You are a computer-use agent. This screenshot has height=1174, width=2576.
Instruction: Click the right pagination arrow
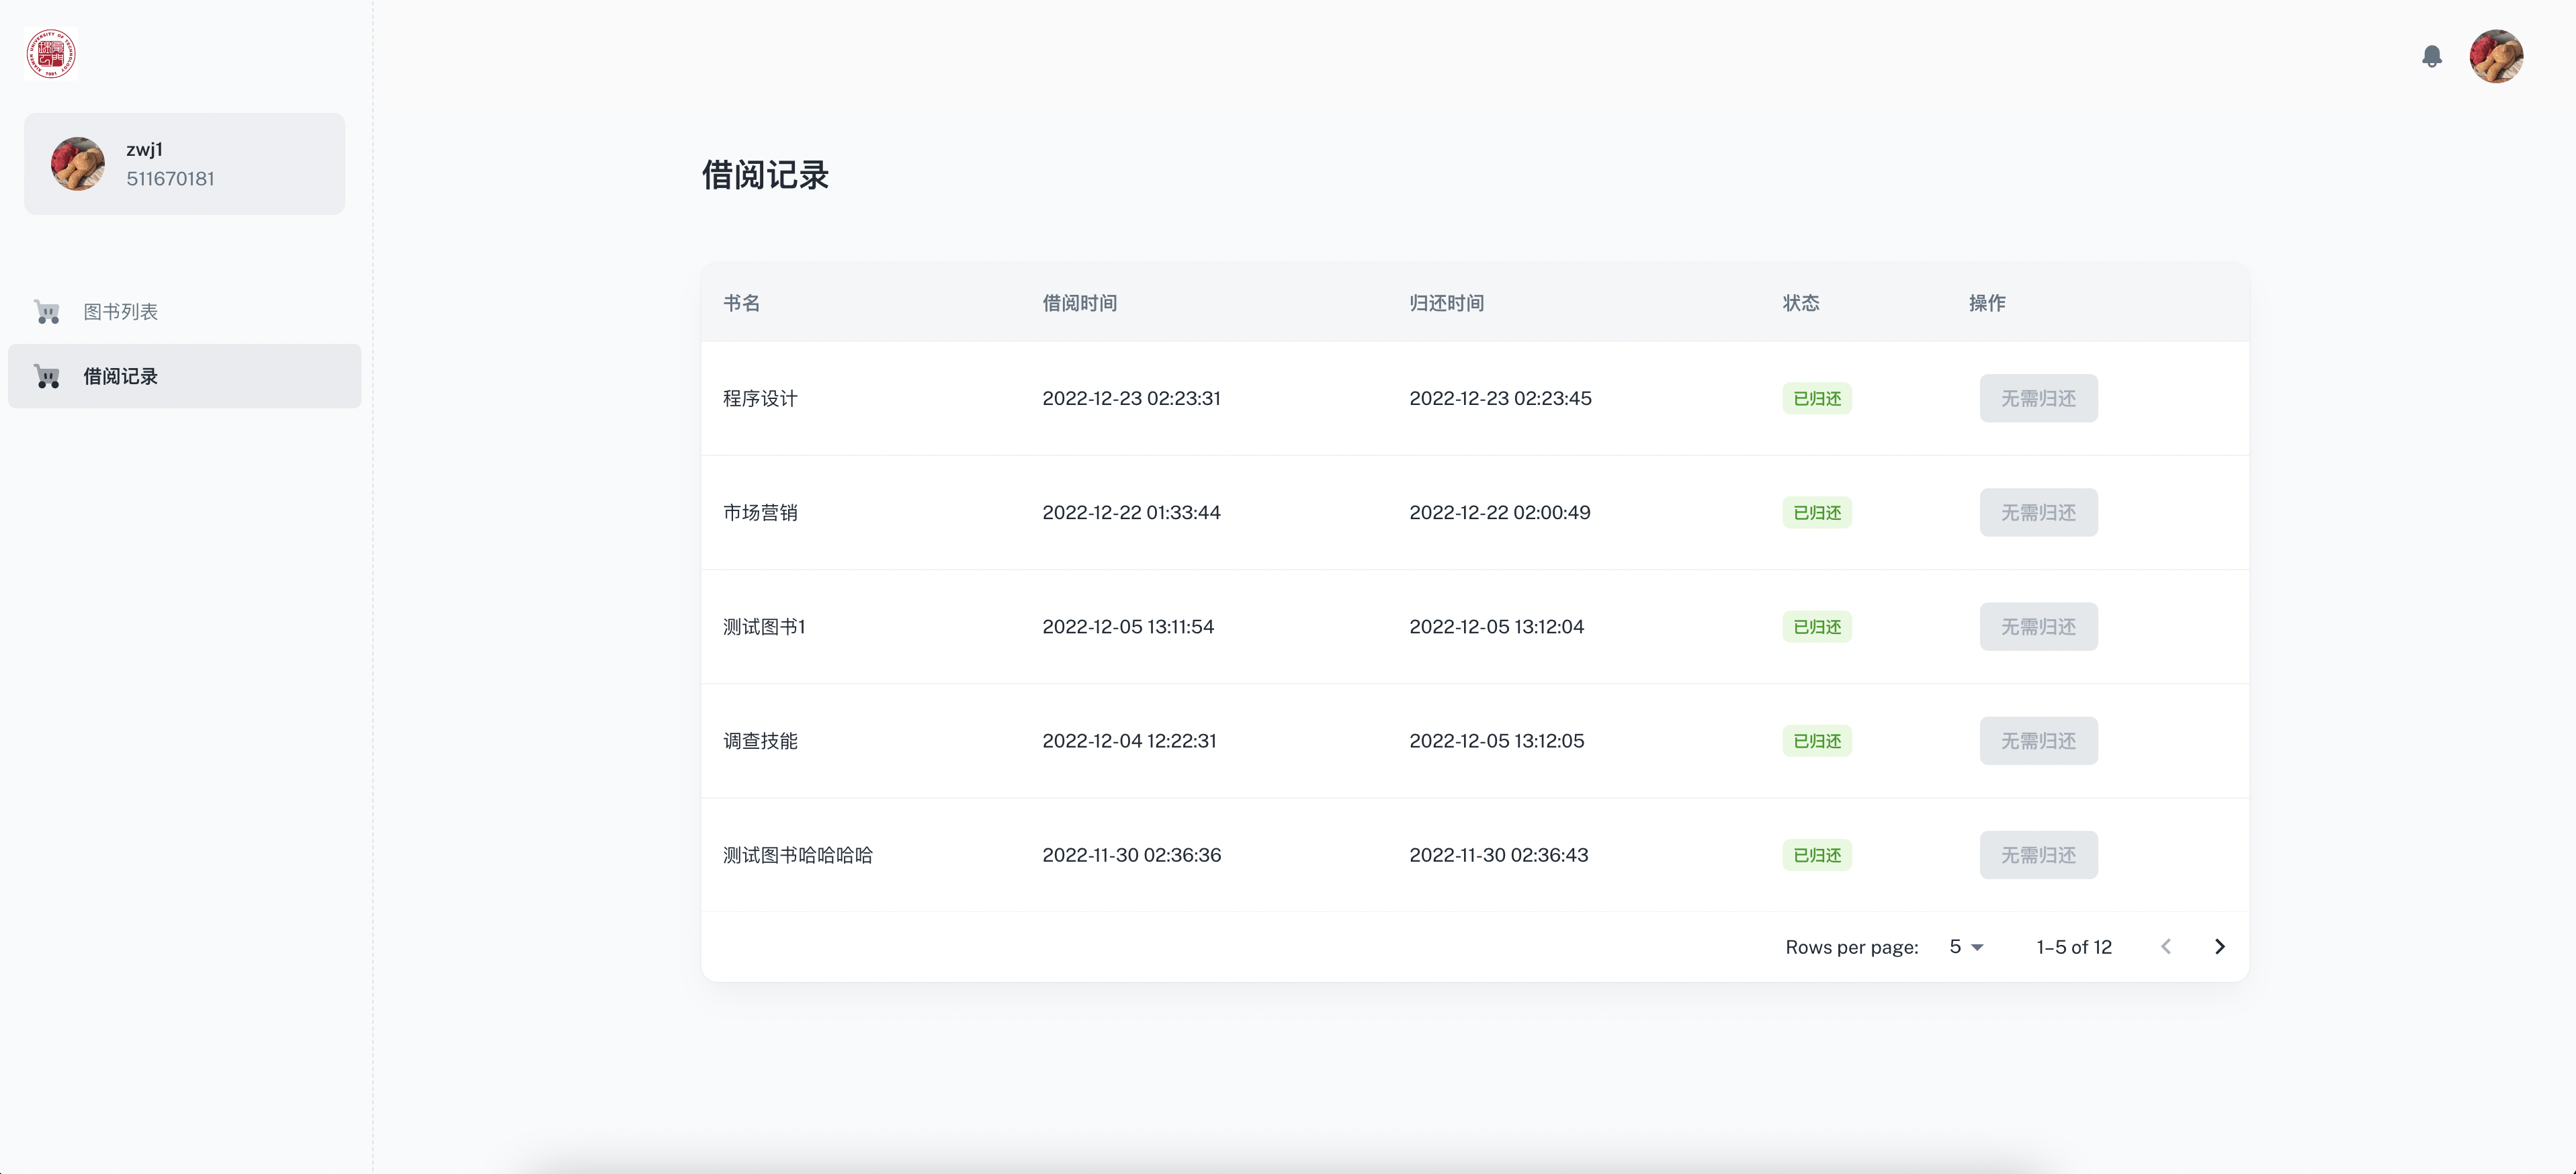click(2219, 946)
